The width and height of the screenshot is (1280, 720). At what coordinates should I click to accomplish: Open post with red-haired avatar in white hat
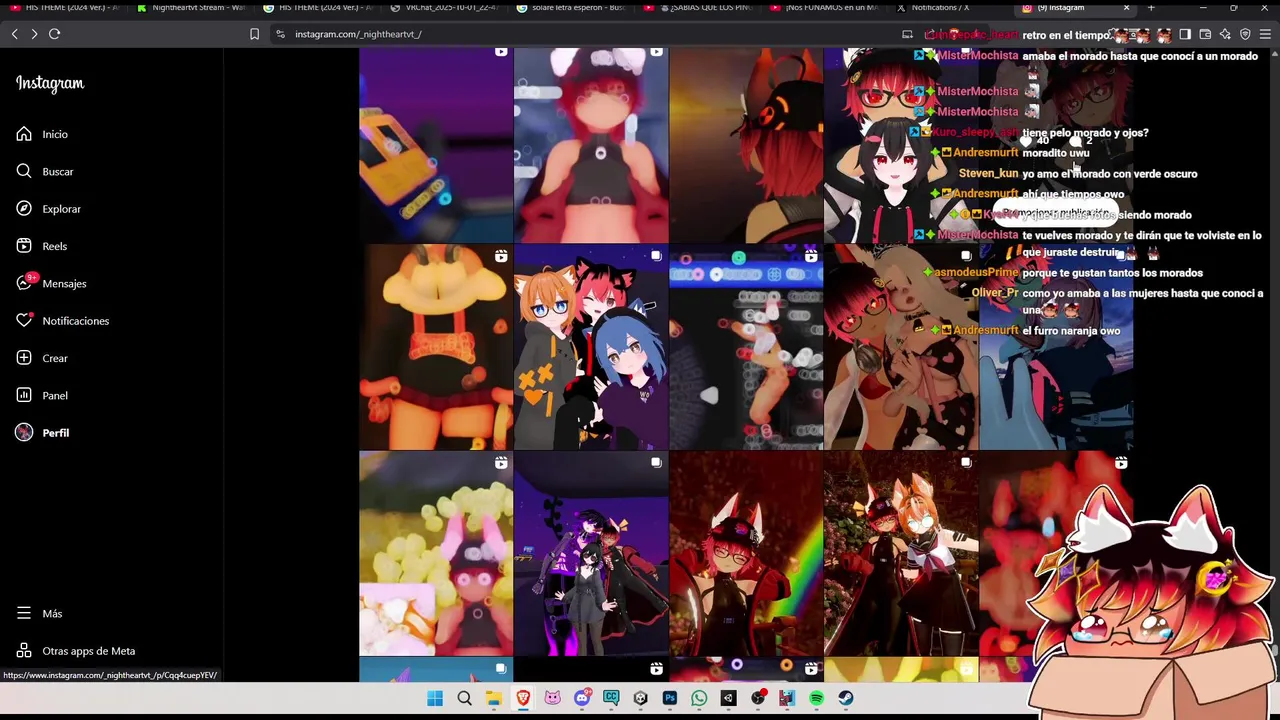[591, 145]
